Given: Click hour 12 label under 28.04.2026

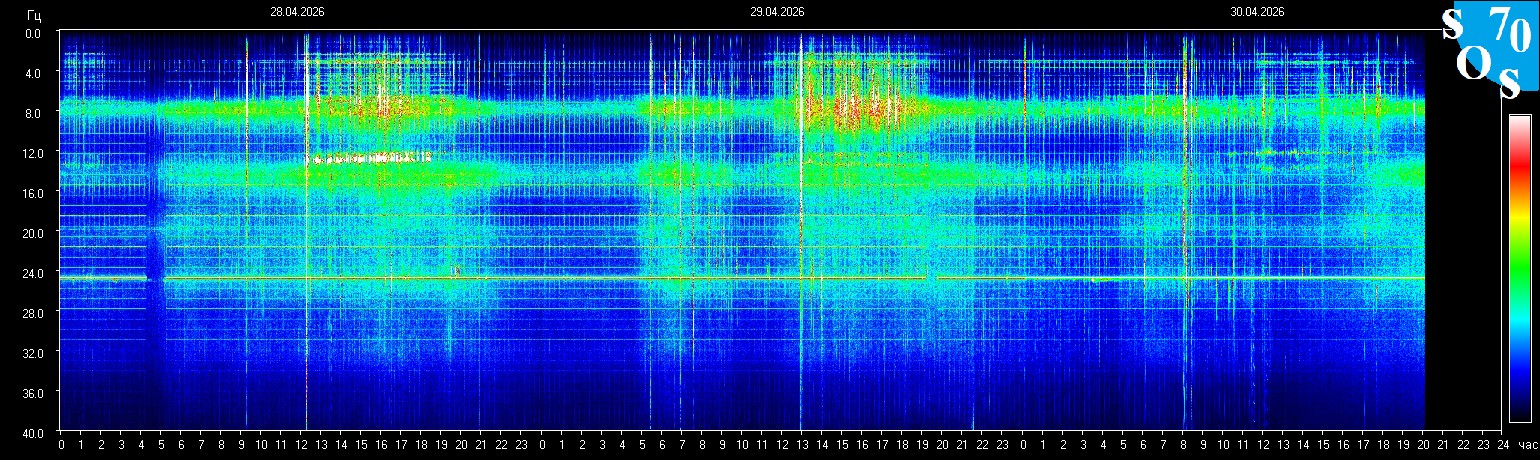Looking at the screenshot, I should tap(301, 444).
